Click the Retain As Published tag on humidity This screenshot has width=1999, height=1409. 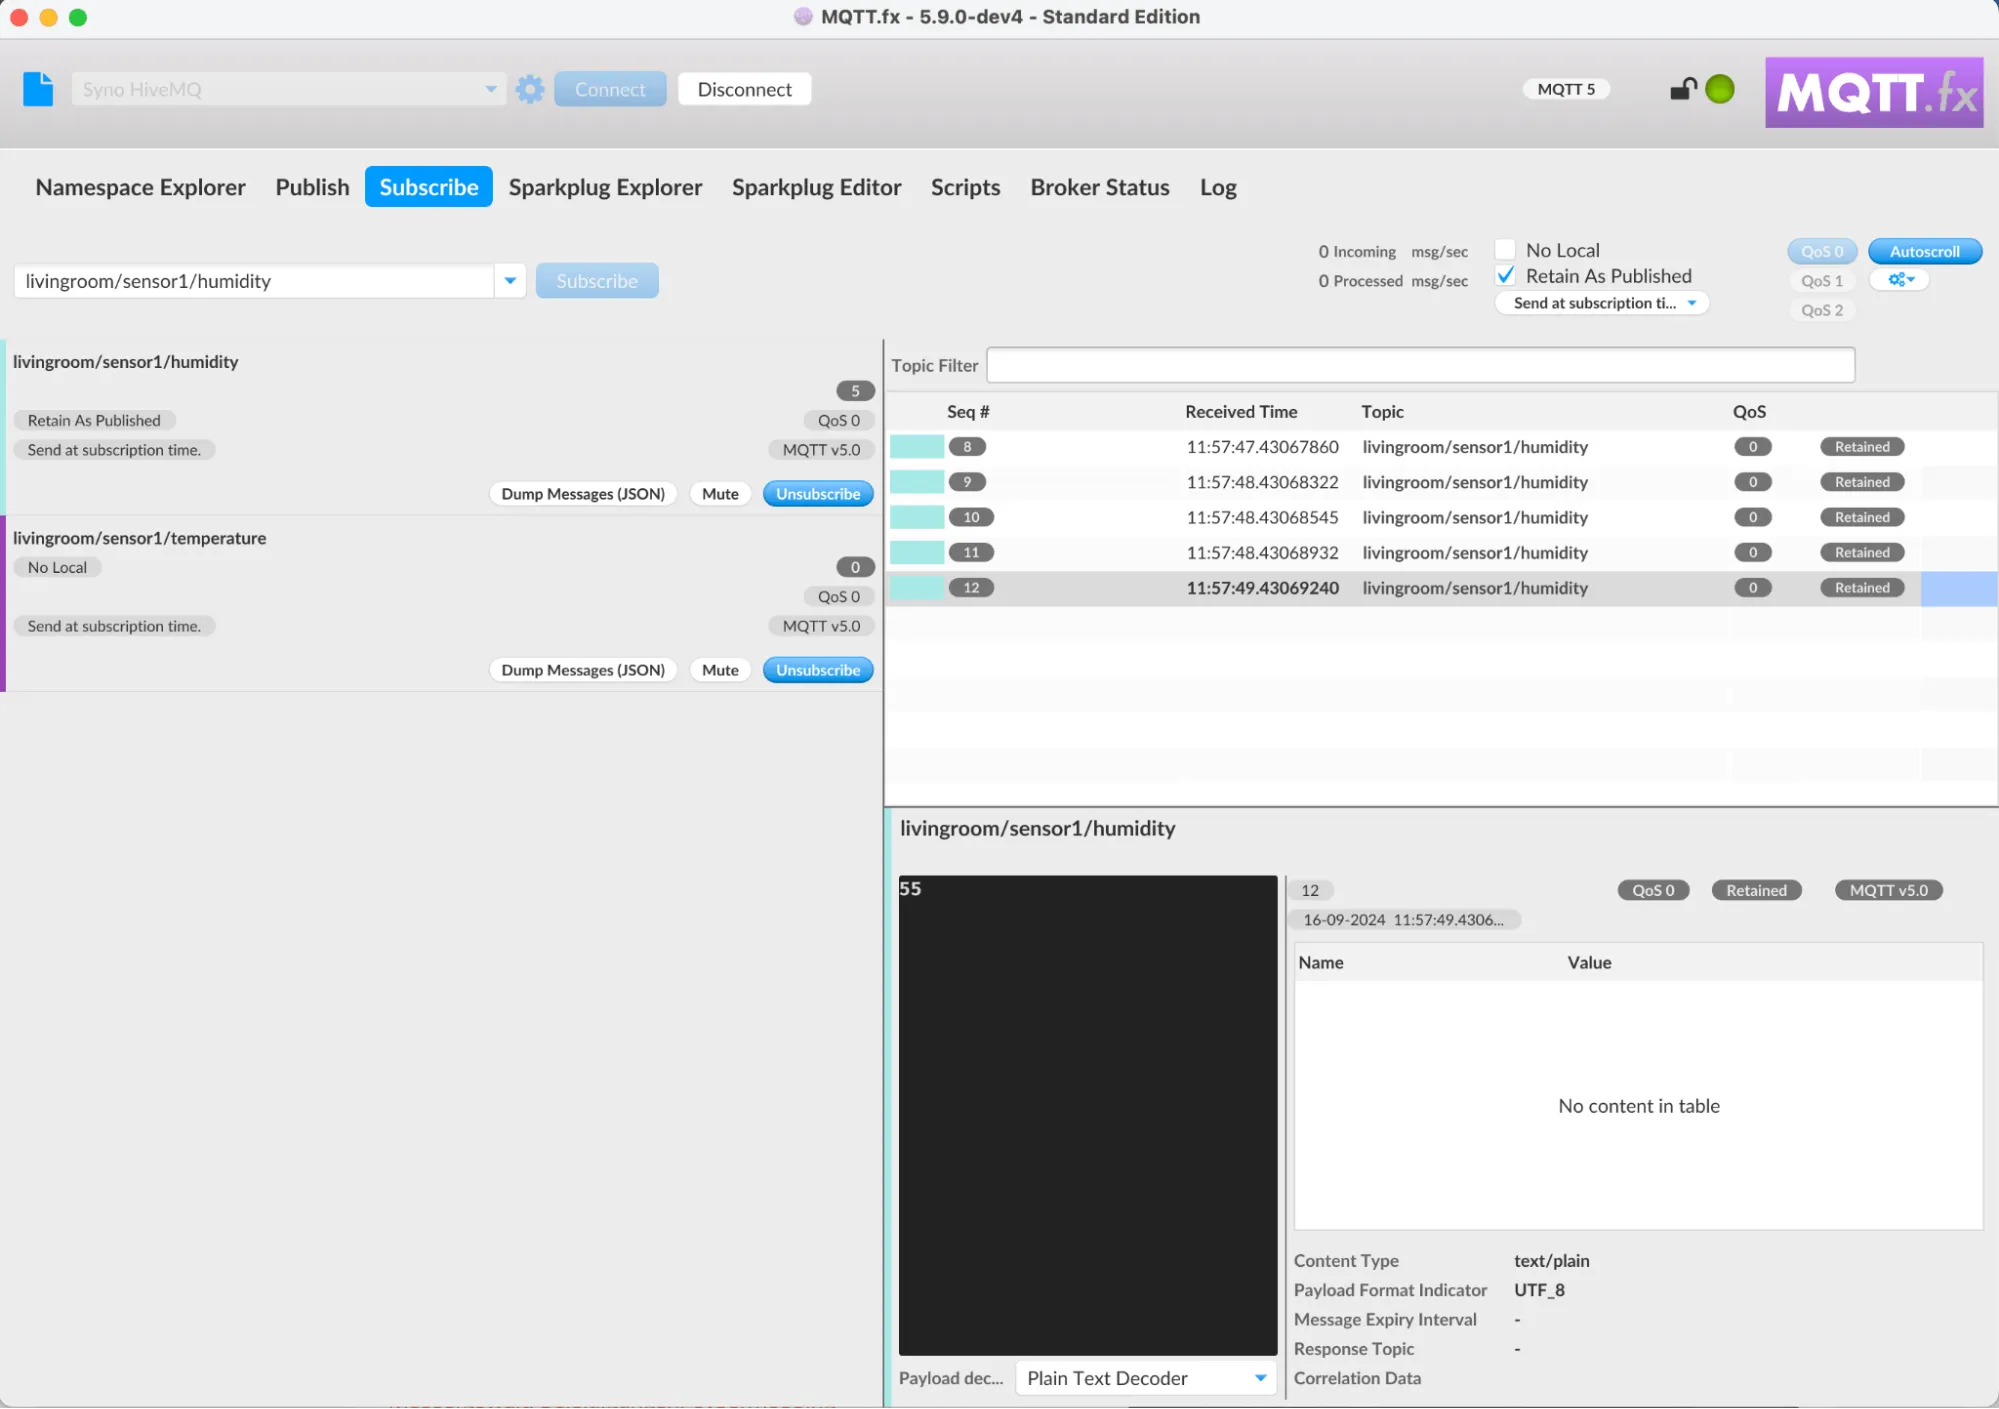click(x=94, y=421)
